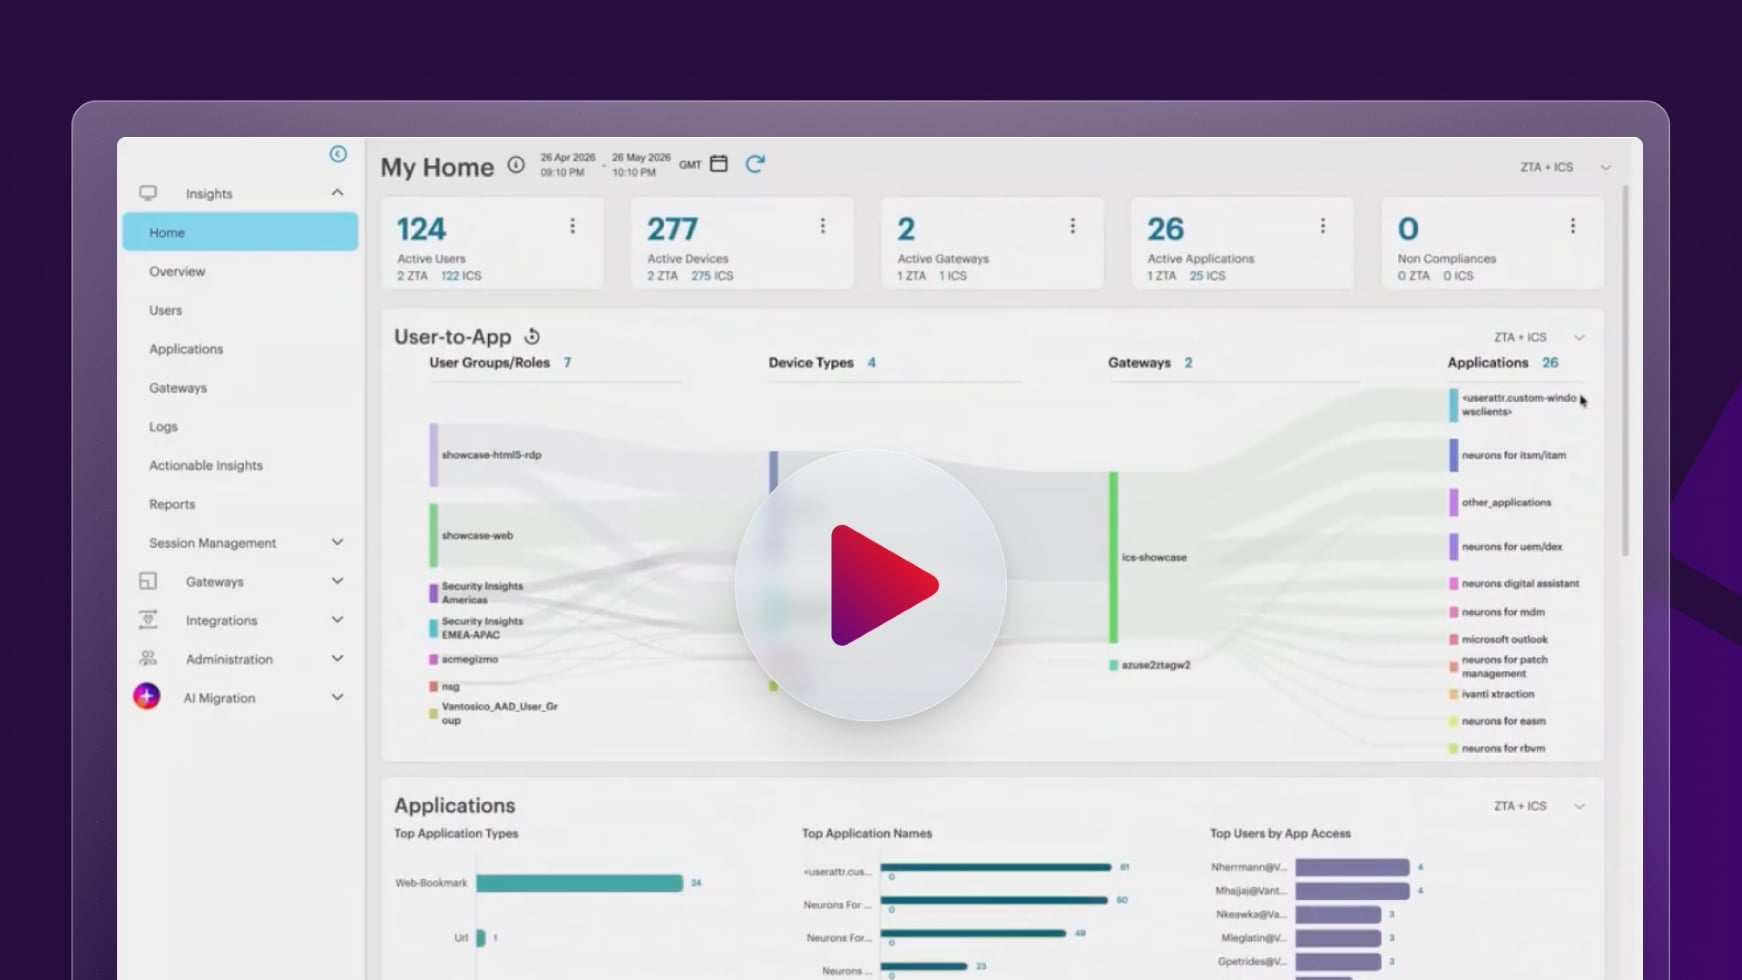The height and width of the screenshot is (980, 1742).
Task: Open the date range calendar picker
Action: tap(718, 164)
